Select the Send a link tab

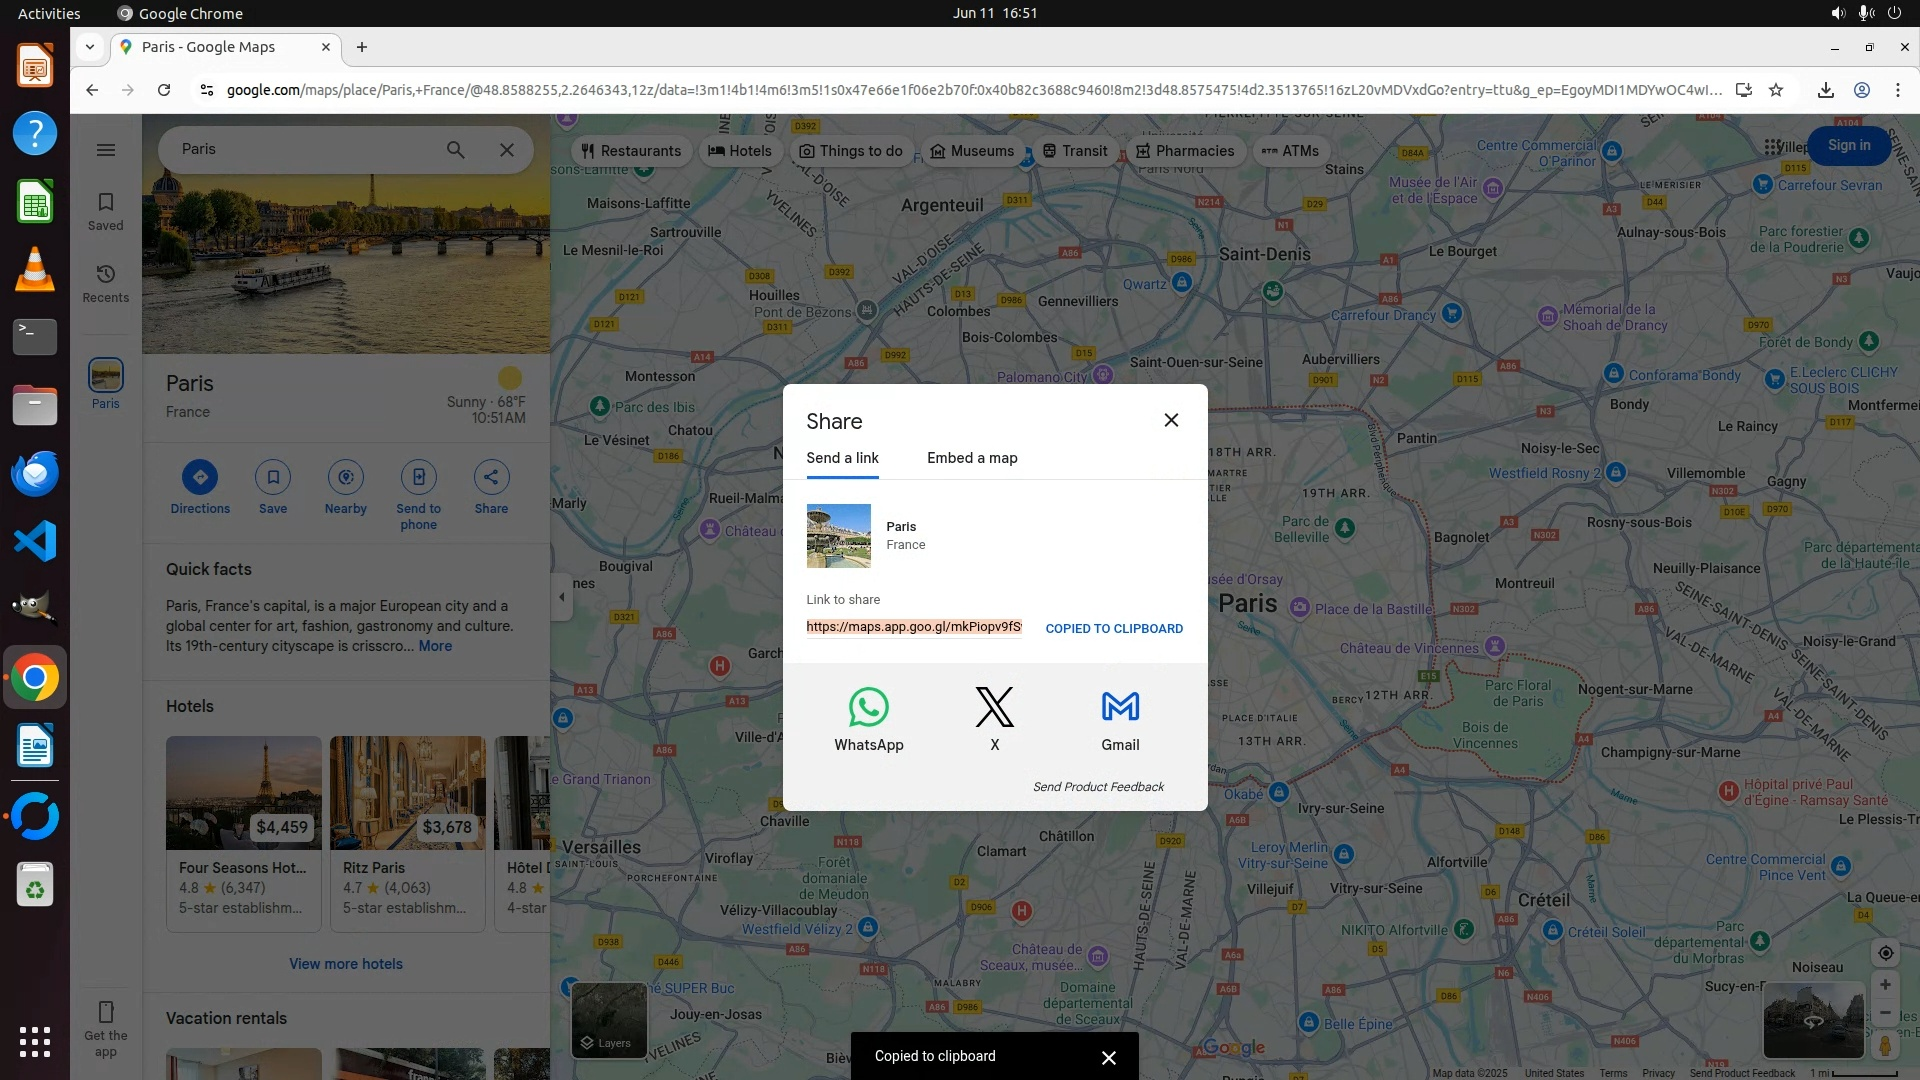click(842, 458)
